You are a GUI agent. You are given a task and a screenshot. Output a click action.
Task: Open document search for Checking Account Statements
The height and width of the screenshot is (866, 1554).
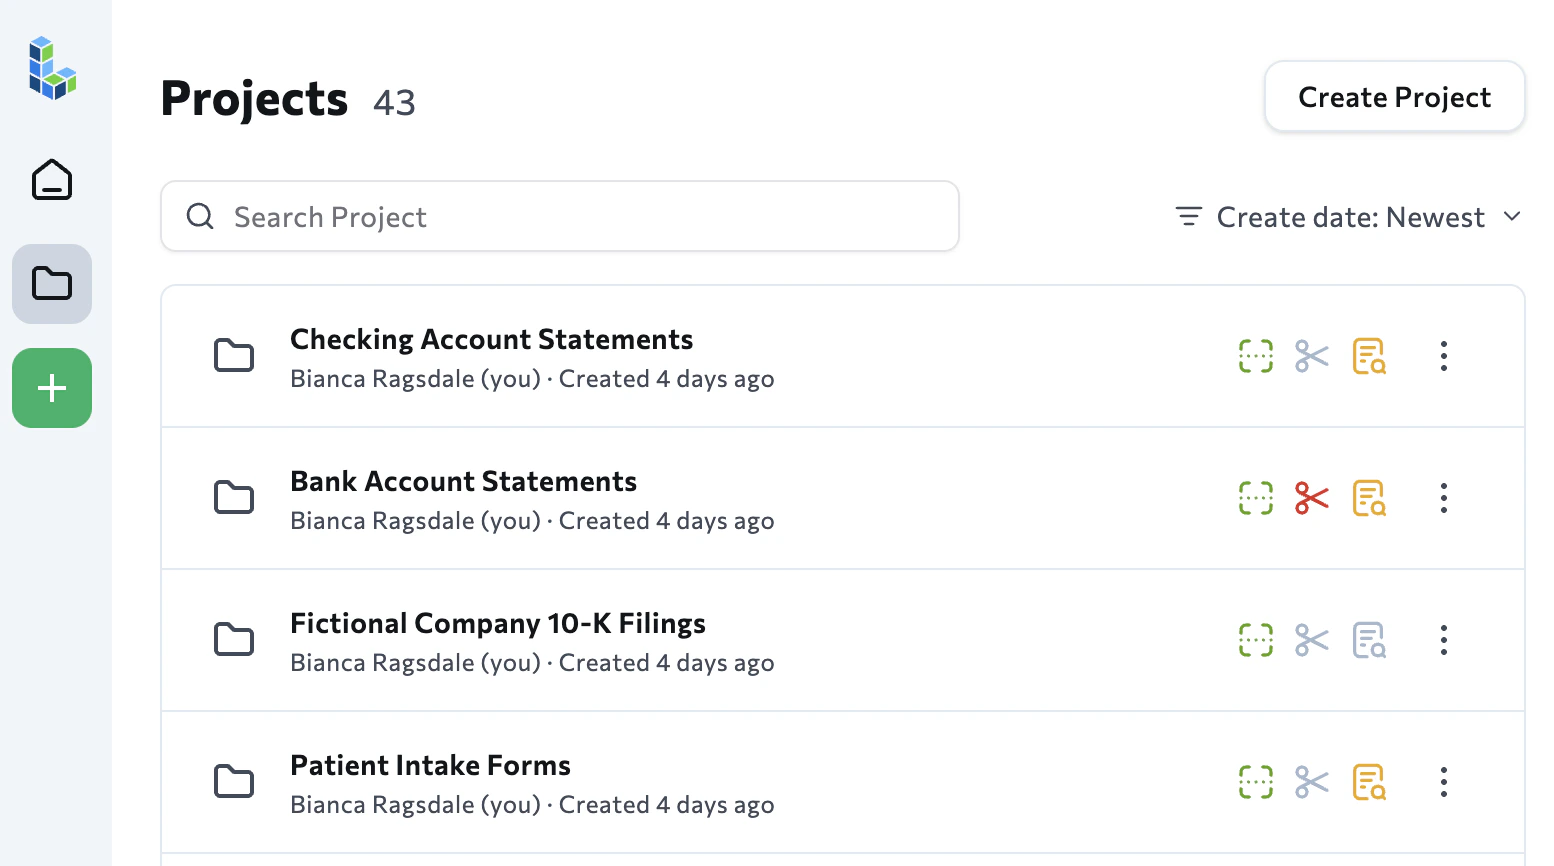[1369, 355]
